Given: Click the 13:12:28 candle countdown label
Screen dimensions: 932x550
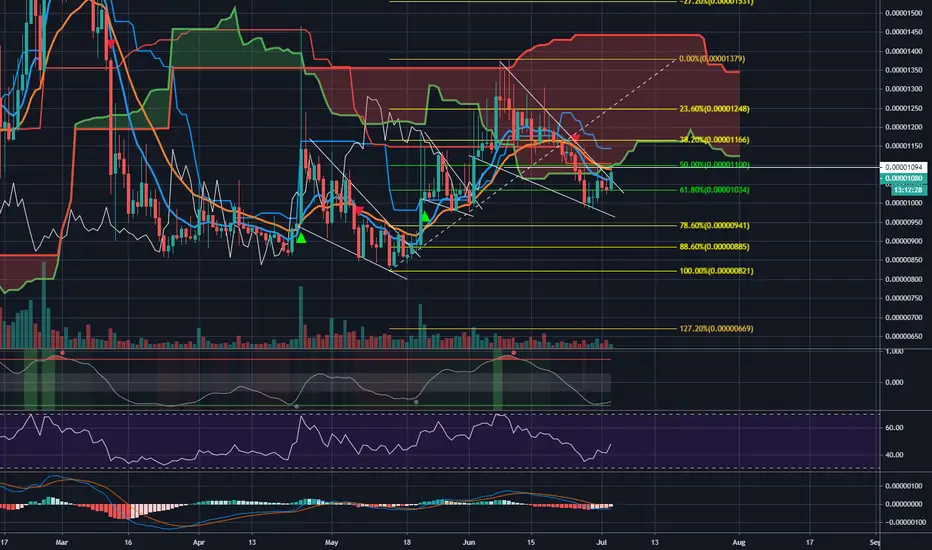Looking at the screenshot, I should point(909,190).
